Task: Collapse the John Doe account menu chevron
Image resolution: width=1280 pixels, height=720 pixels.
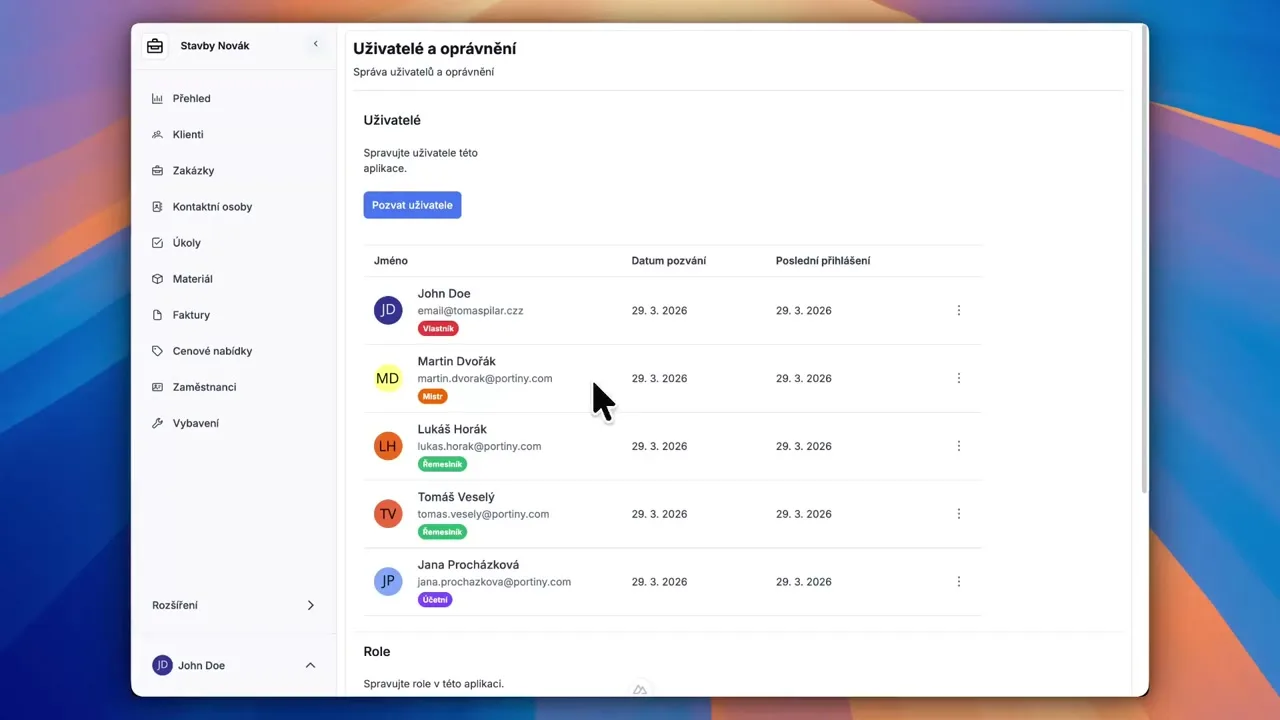Action: point(310,664)
